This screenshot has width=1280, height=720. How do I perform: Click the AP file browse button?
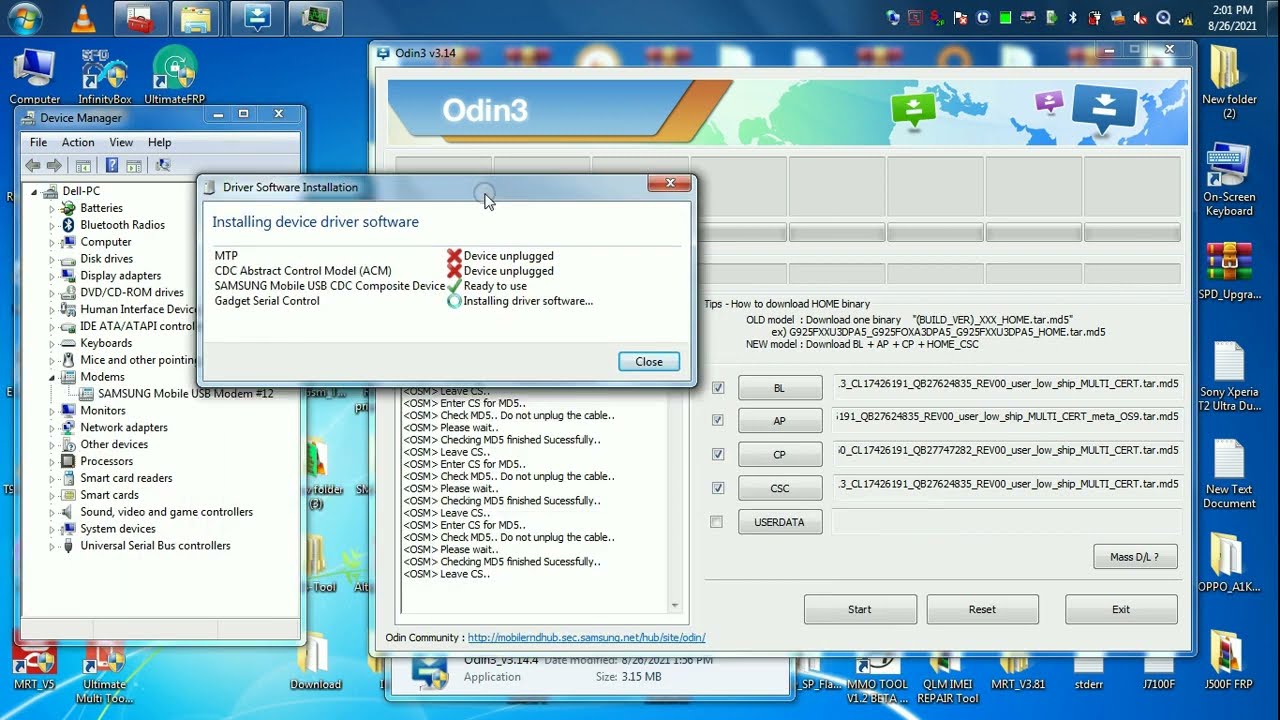point(780,421)
